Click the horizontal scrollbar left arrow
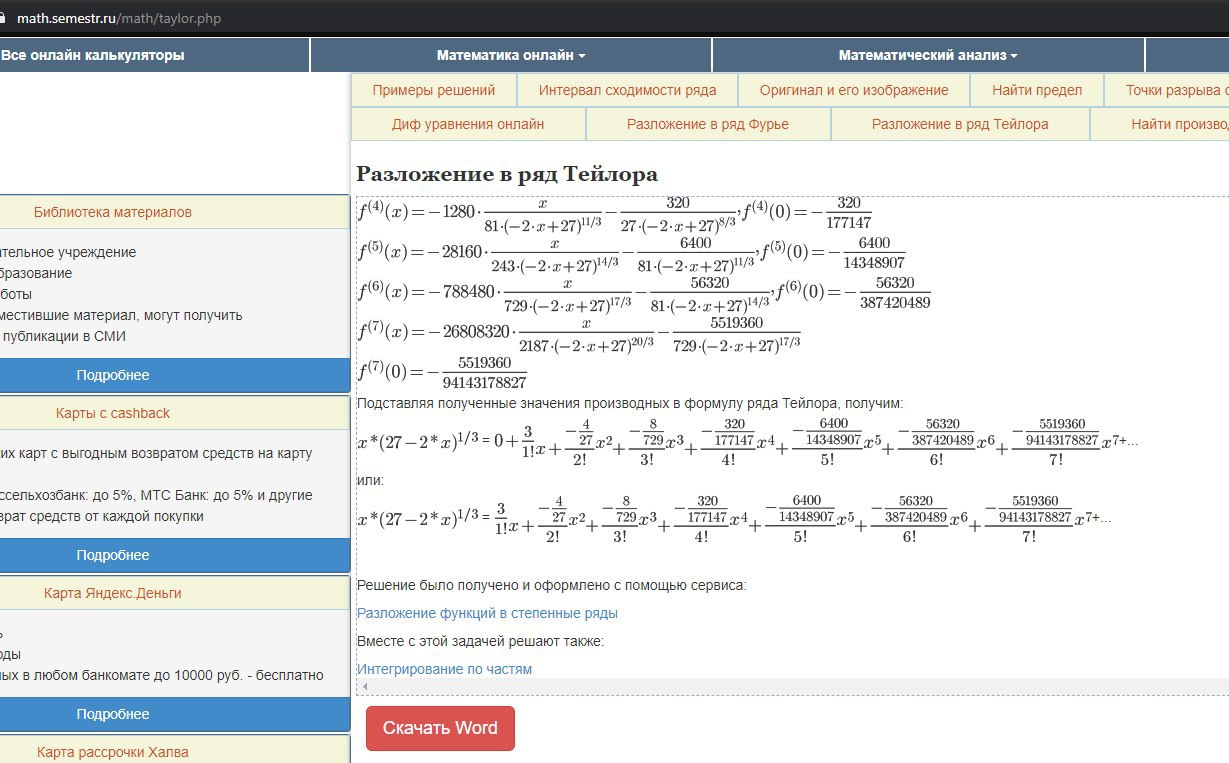Image resolution: width=1229 pixels, height=763 pixels. pyautogui.click(x=364, y=686)
